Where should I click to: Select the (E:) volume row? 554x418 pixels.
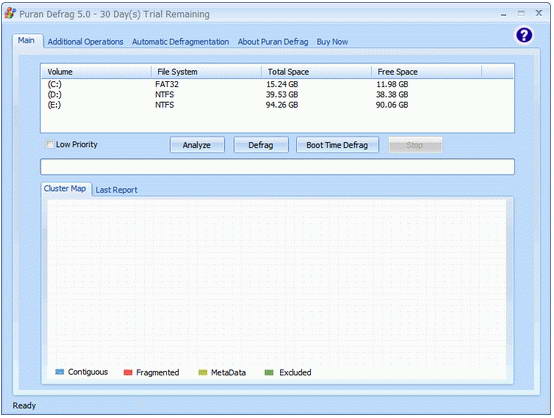pyautogui.click(x=277, y=105)
